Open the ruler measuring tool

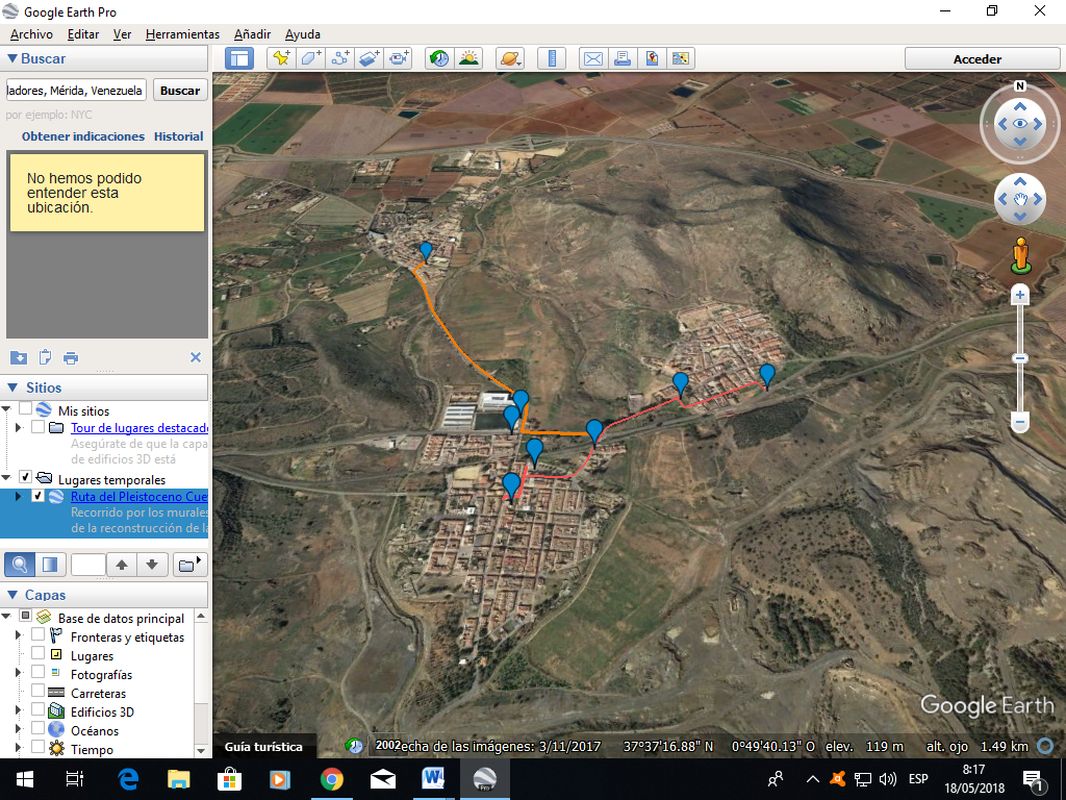551,58
